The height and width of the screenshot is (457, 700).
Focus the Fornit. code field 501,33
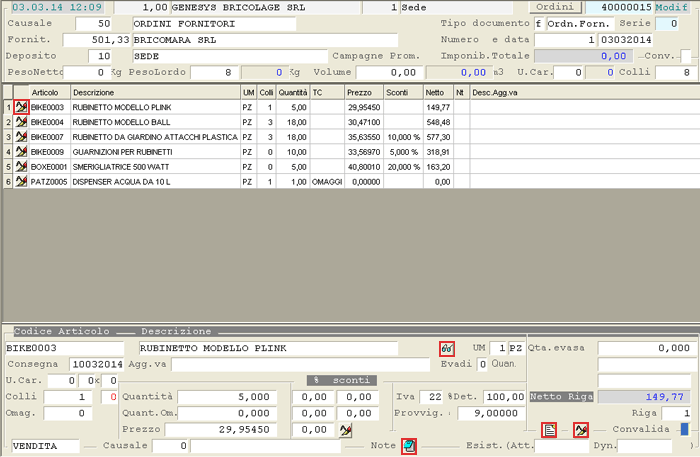[96, 40]
